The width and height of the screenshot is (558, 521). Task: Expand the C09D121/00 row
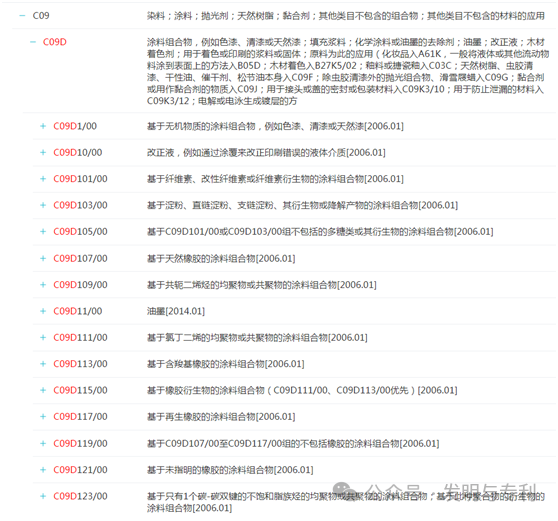click(43, 470)
